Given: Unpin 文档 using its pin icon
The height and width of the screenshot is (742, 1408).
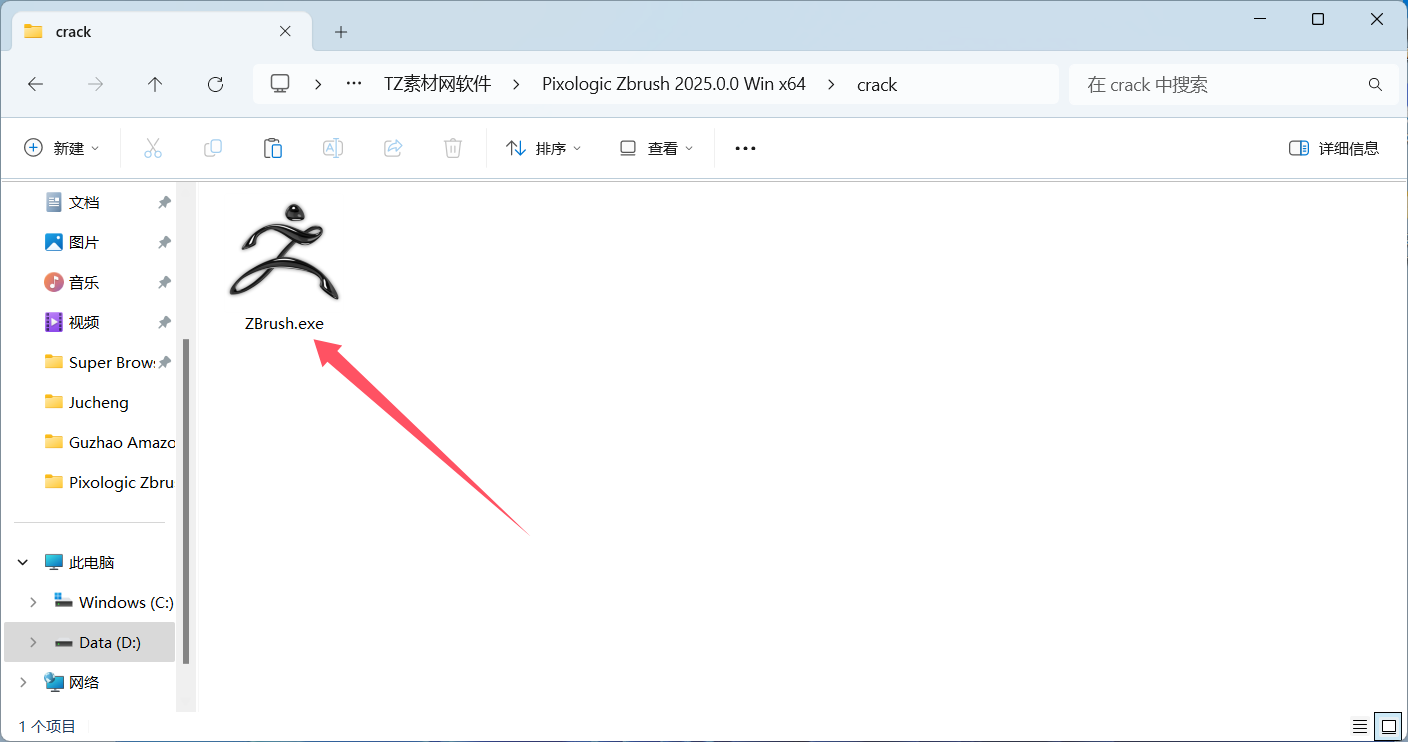Looking at the screenshot, I should pos(164,202).
